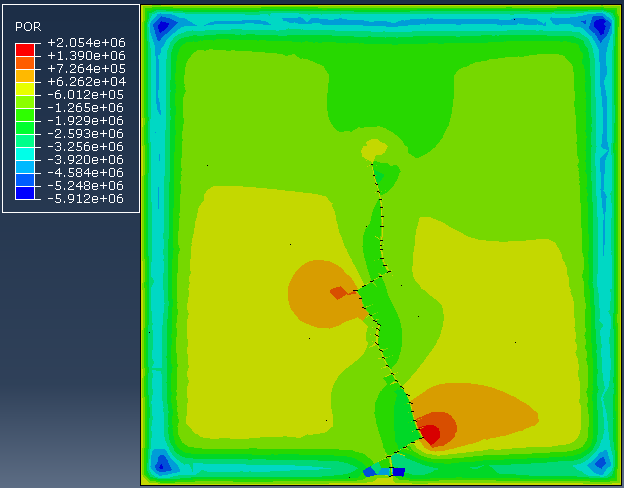Pick the small red spot in left orange zone
The image size is (624, 488).
(339, 293)
